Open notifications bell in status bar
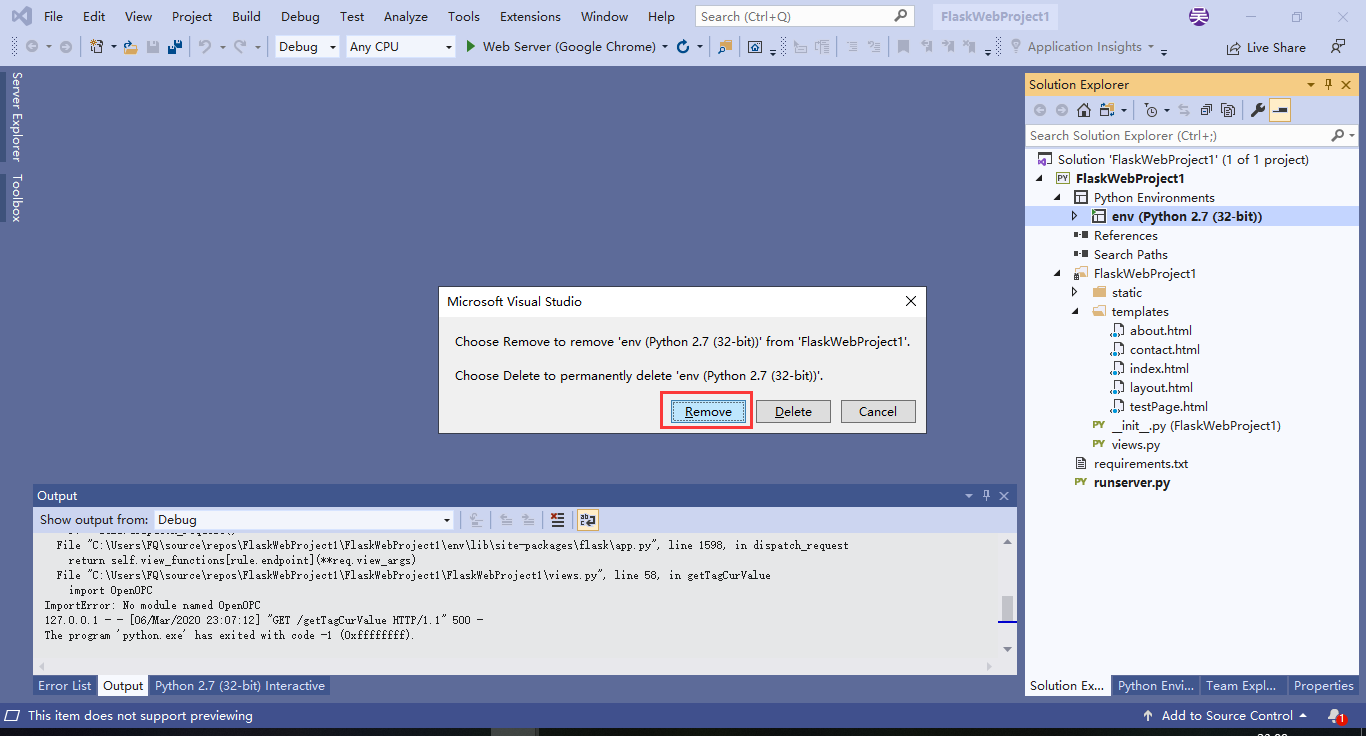 [x=1335, y=716]
